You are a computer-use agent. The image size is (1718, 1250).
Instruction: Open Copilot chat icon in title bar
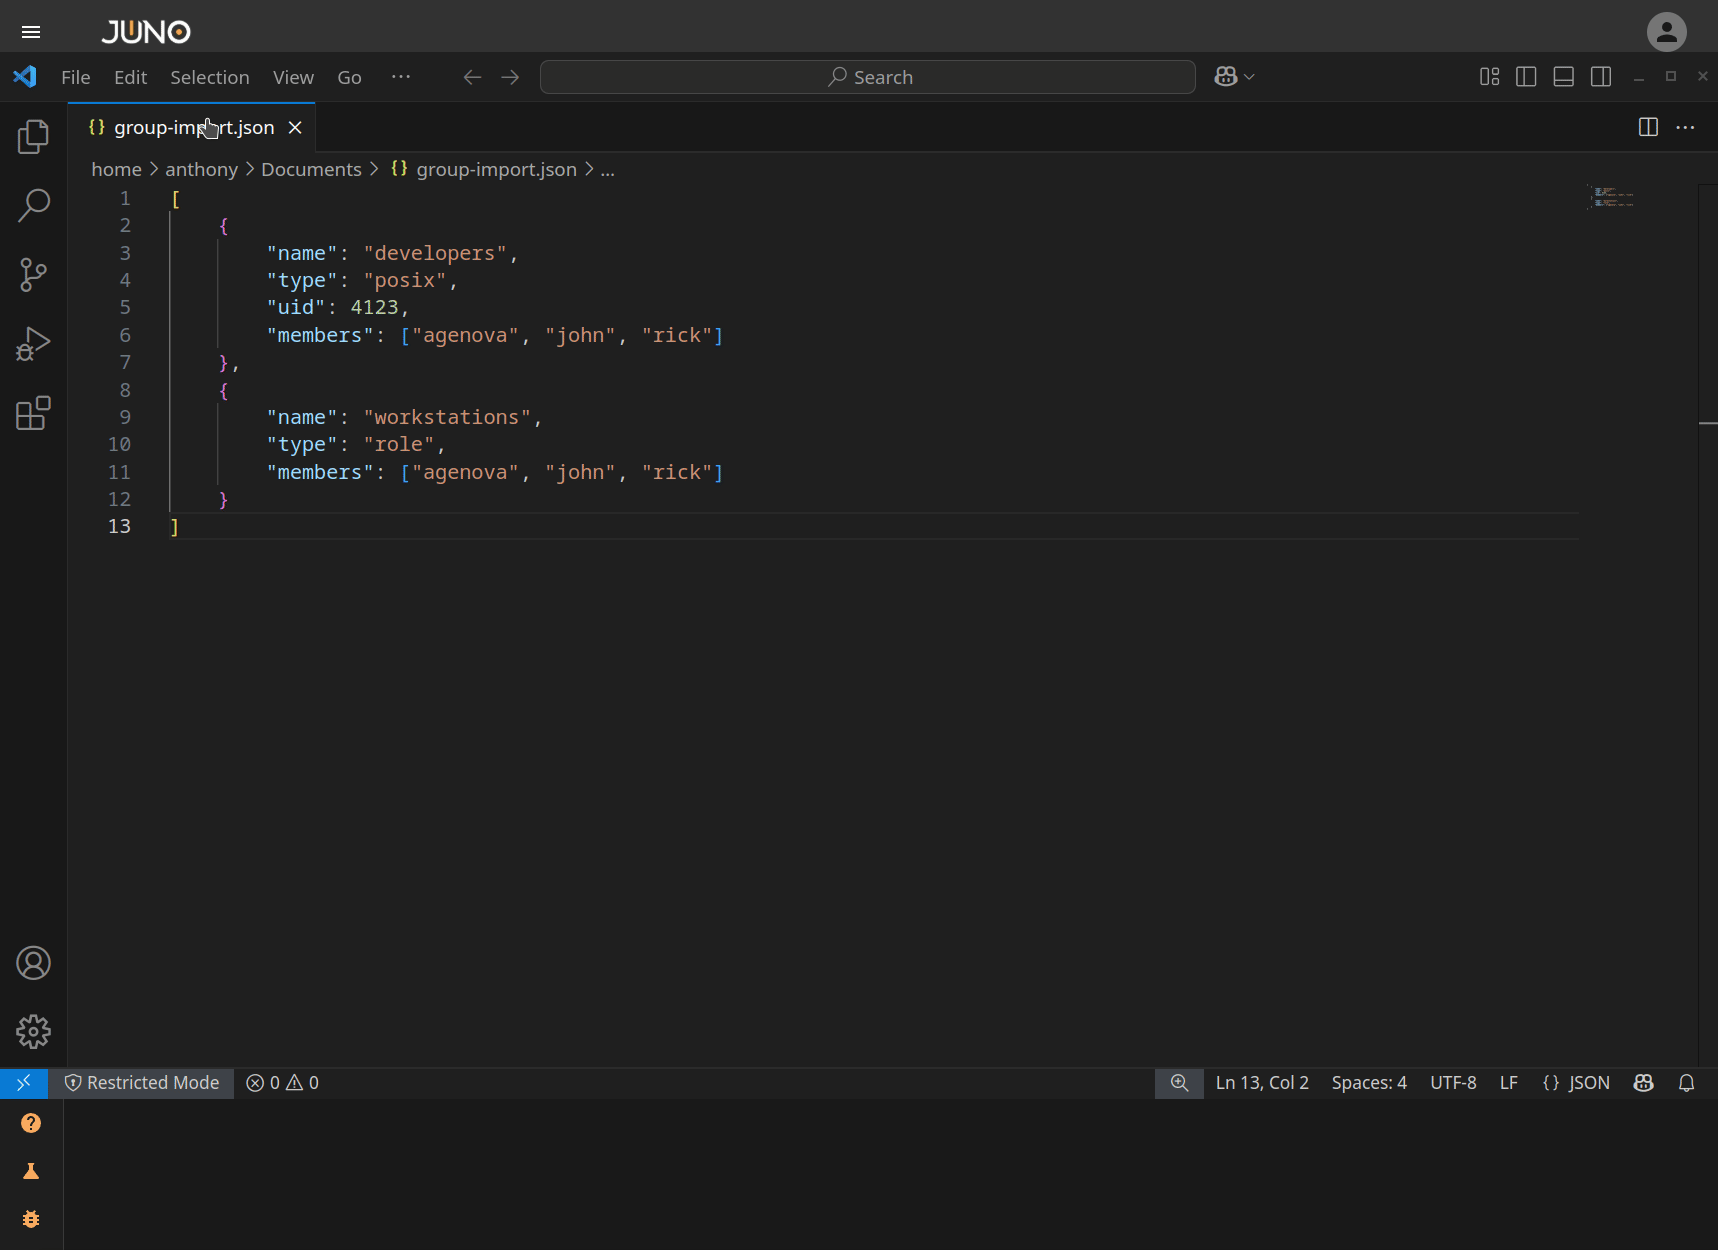point(1225,77)
